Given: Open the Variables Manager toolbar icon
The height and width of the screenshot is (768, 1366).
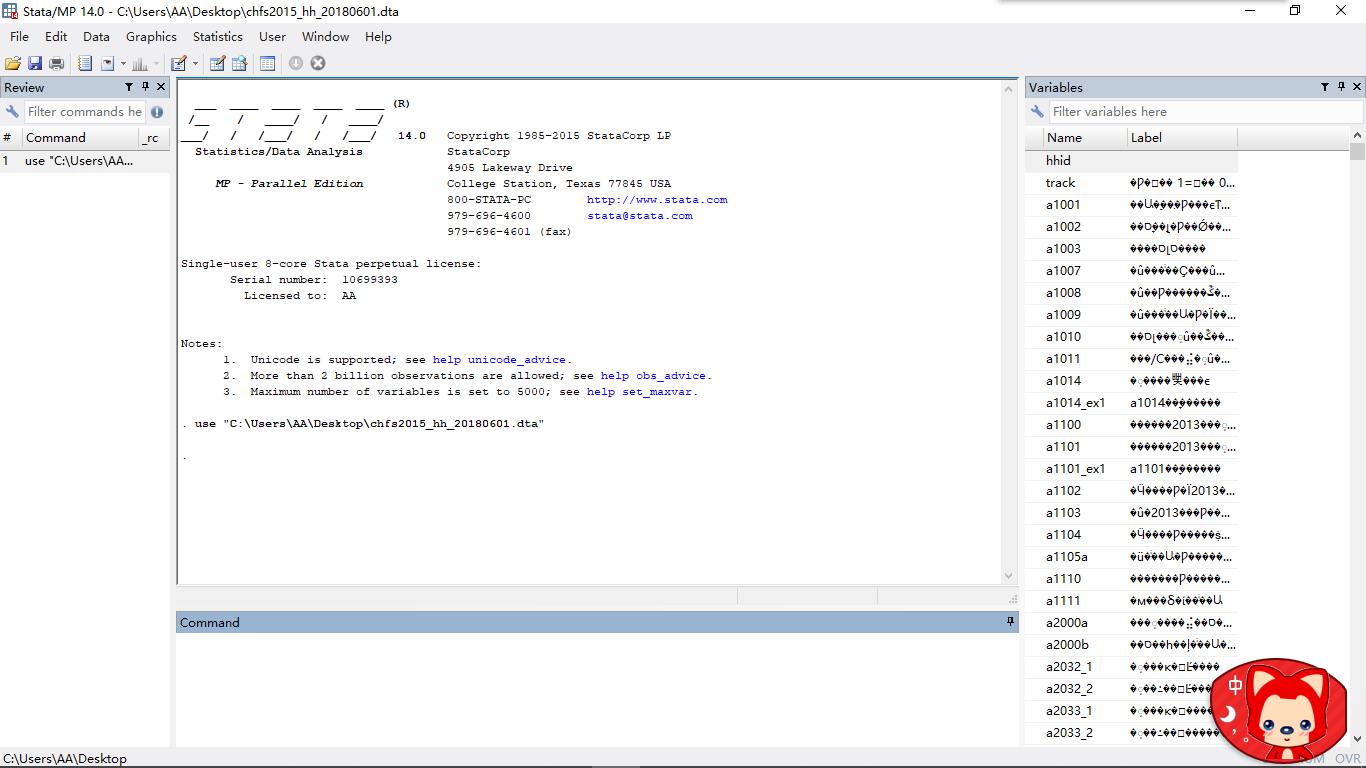Looking at the screenshot, I should [x=268, y=63].
